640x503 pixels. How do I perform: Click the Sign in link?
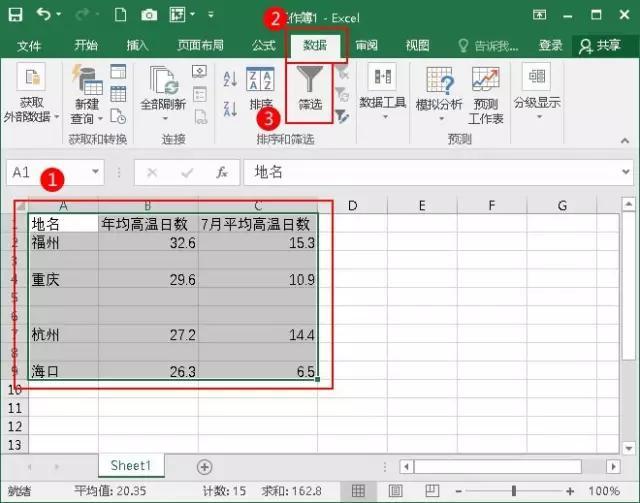550,45
